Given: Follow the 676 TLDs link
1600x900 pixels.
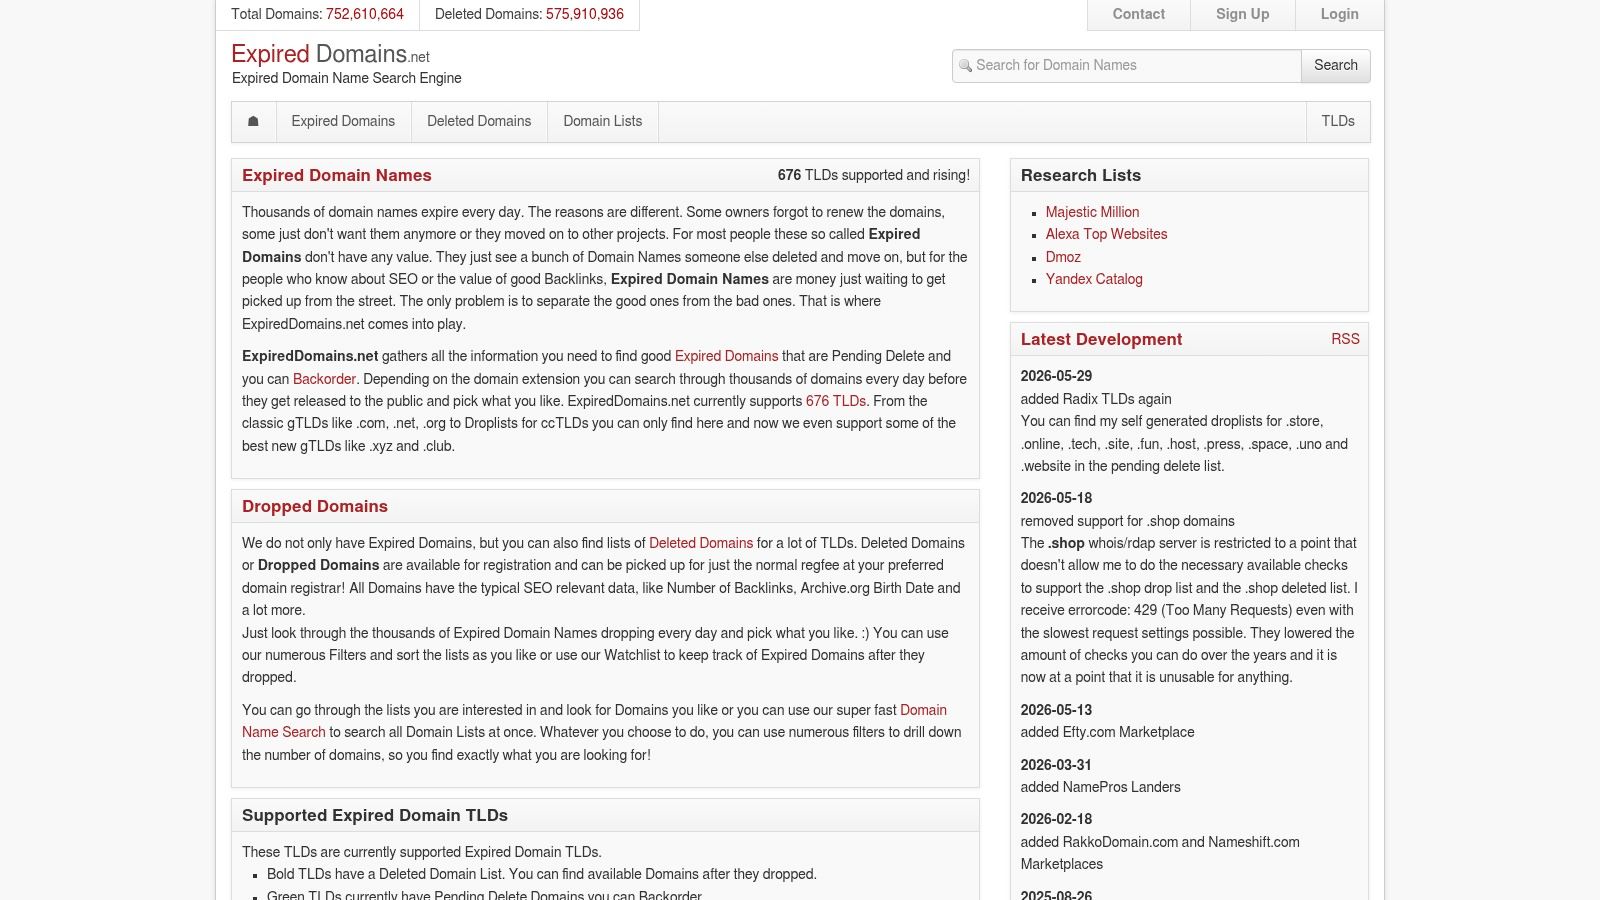Looking at the screenshot, I should click(x=836, y=401).
